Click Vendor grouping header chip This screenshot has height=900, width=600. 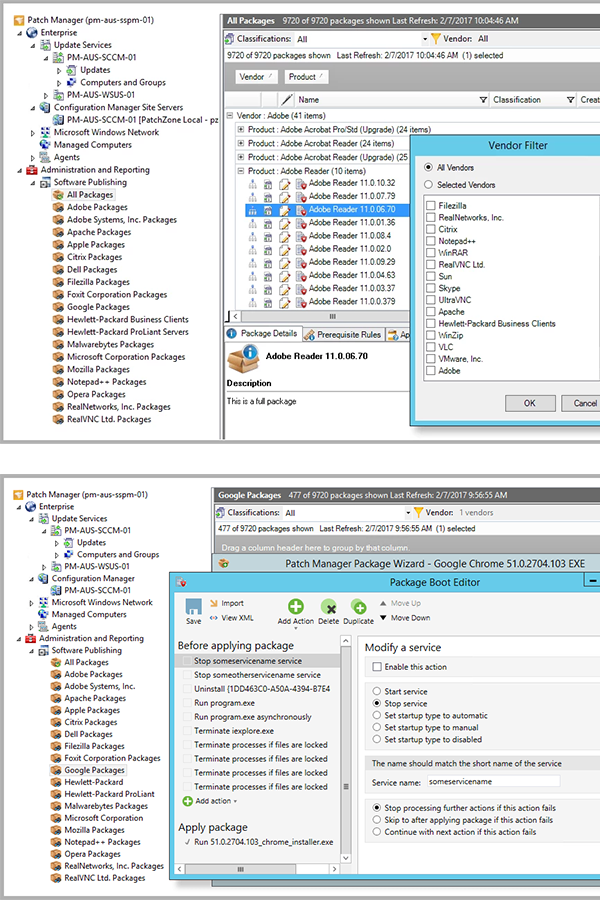(256, 77)
